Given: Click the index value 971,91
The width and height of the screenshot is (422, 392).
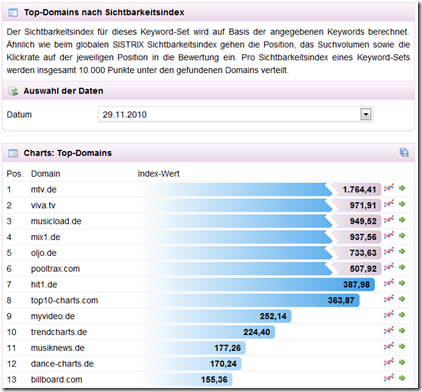Looking at the screenshot, I should (363, 205).
